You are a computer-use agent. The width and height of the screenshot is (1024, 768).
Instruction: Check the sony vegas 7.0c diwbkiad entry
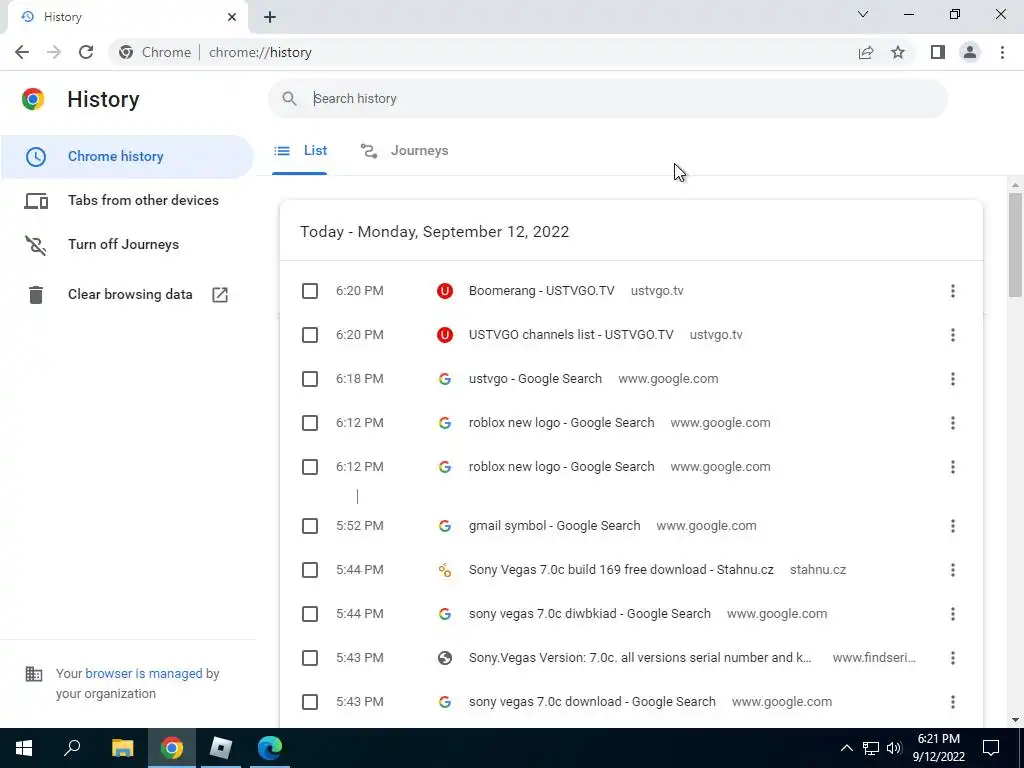pyautogui.click(x=310, y=614)
